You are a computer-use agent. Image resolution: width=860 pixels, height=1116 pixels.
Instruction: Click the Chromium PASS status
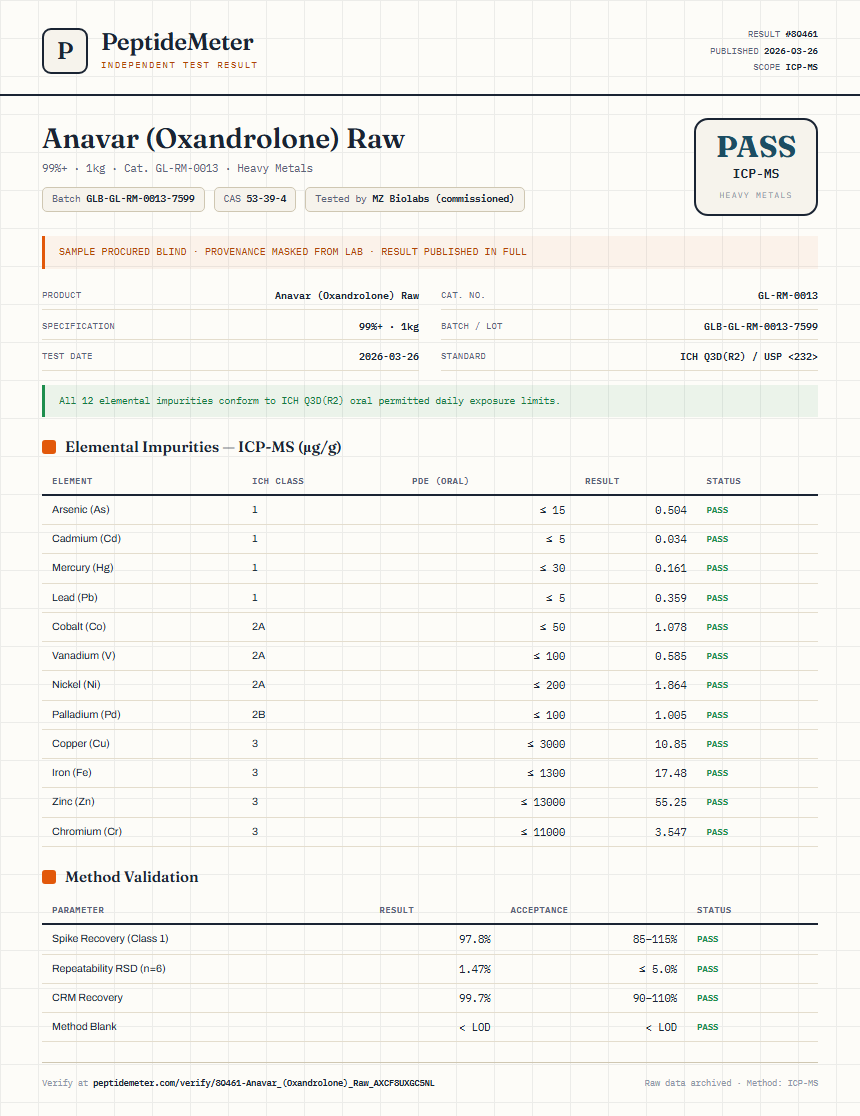tap(717, 832)
